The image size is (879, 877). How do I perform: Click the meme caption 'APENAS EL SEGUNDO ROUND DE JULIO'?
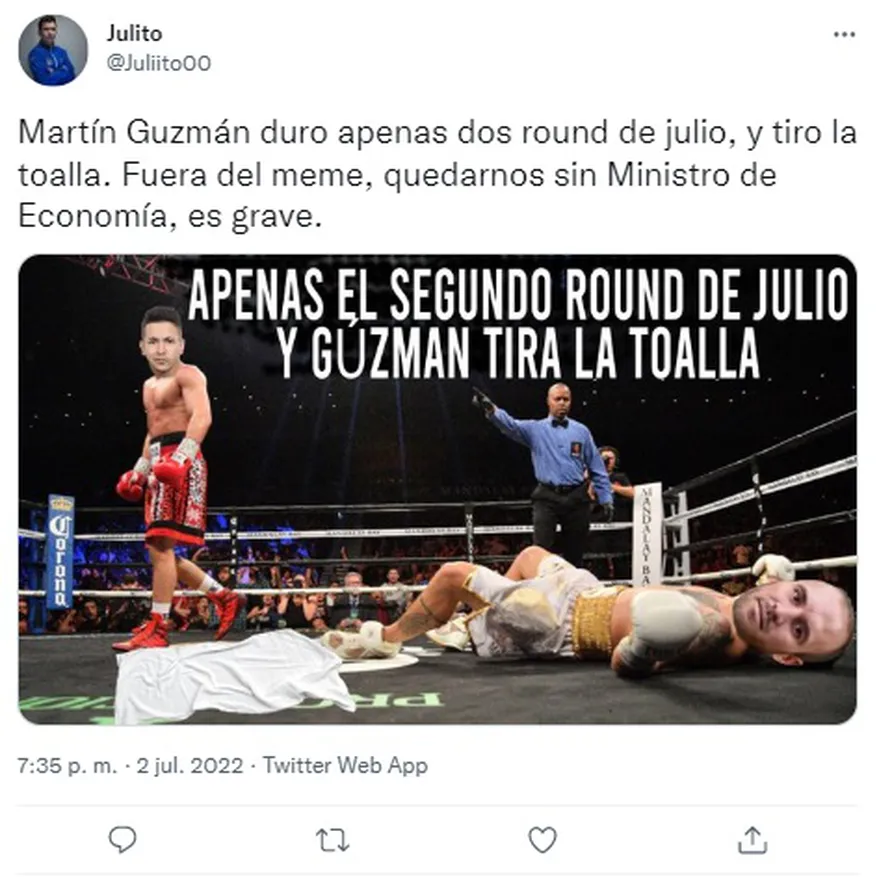click(x=518, y=295)
